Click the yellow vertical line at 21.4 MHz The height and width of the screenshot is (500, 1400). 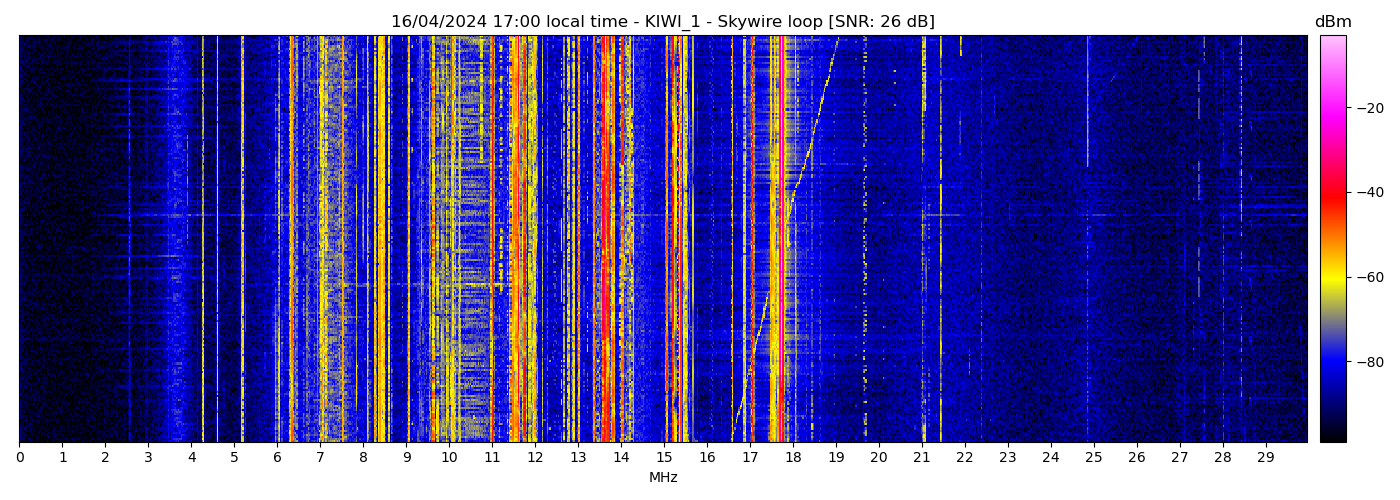(x=940, y=240)
